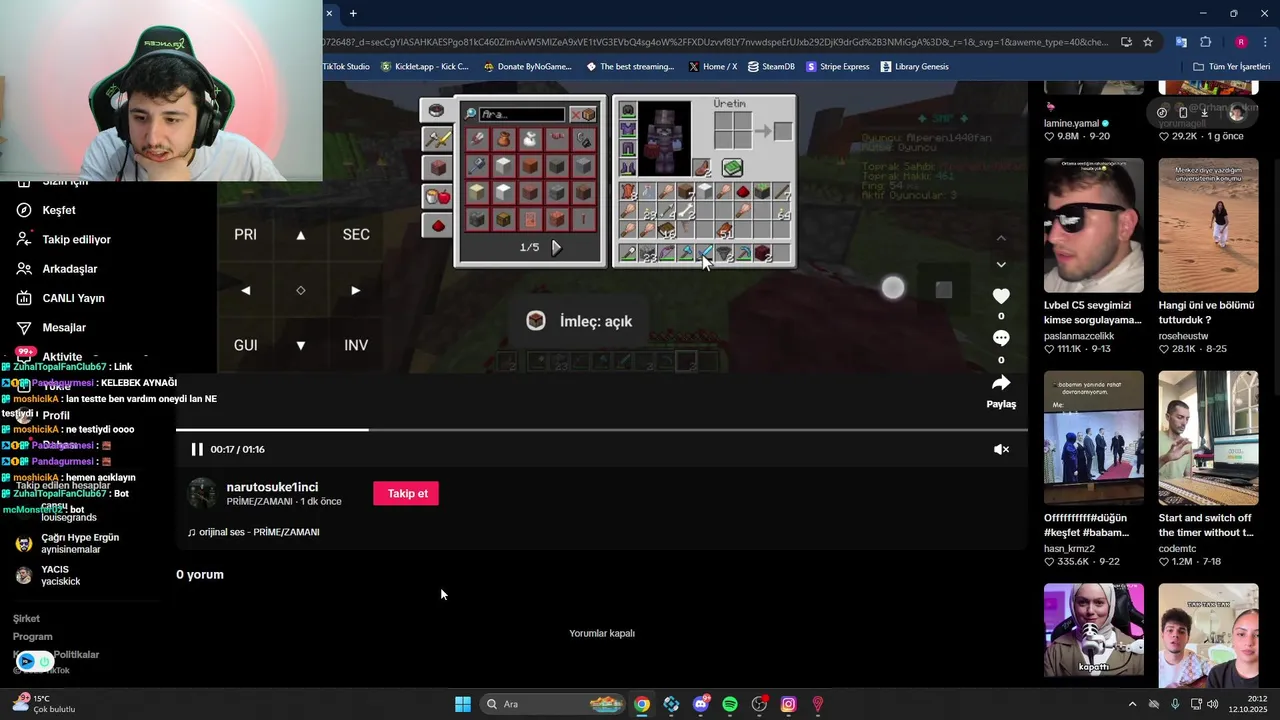
Task: Open followed account YACIS yaciskick
Action: pyautogui.click(x=48, y=575)
